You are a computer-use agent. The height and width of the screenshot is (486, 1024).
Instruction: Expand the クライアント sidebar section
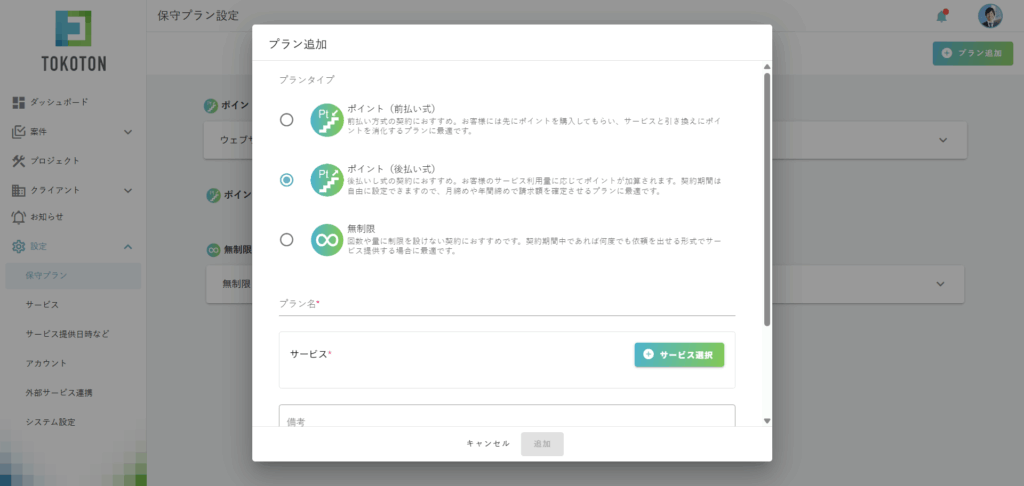[127, 190]
